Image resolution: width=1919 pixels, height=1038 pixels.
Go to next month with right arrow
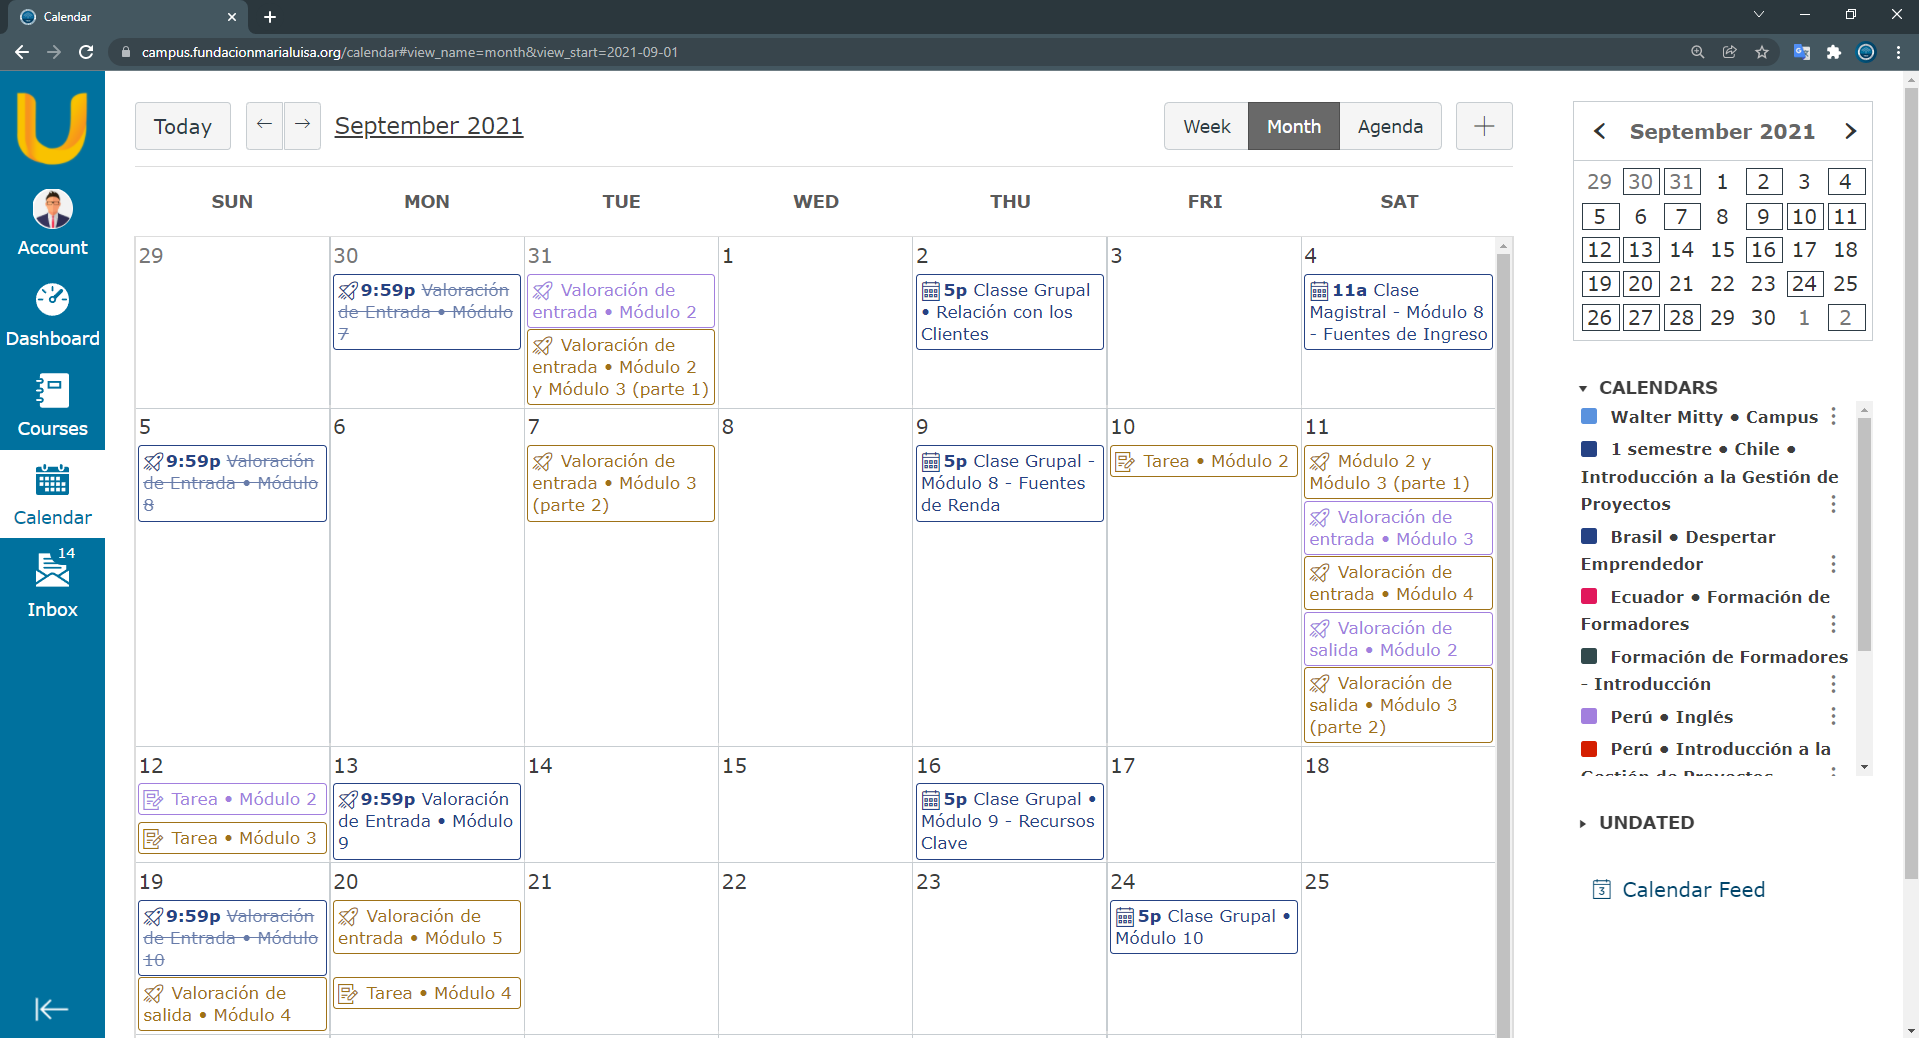point(302,126)
